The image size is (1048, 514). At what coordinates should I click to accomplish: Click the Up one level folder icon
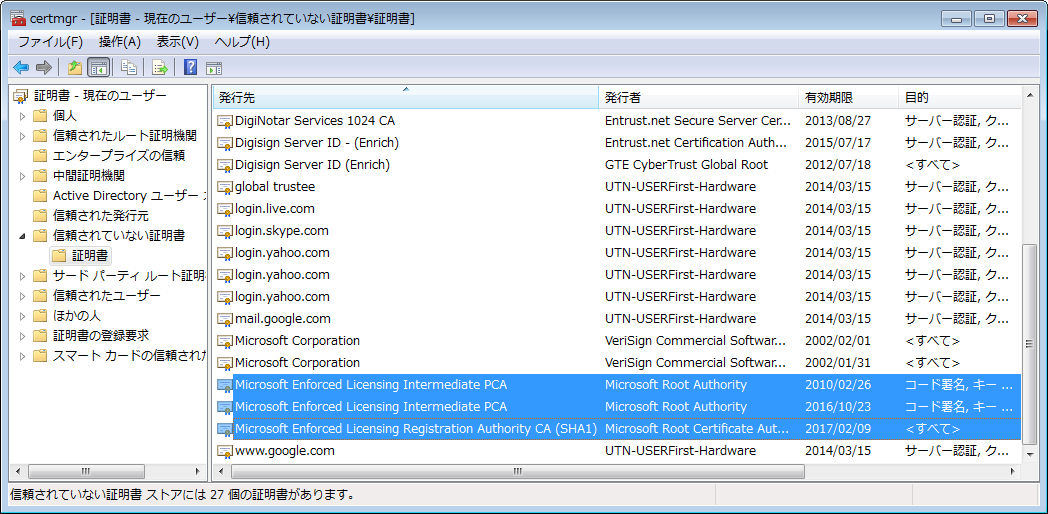tap(75, 68)
